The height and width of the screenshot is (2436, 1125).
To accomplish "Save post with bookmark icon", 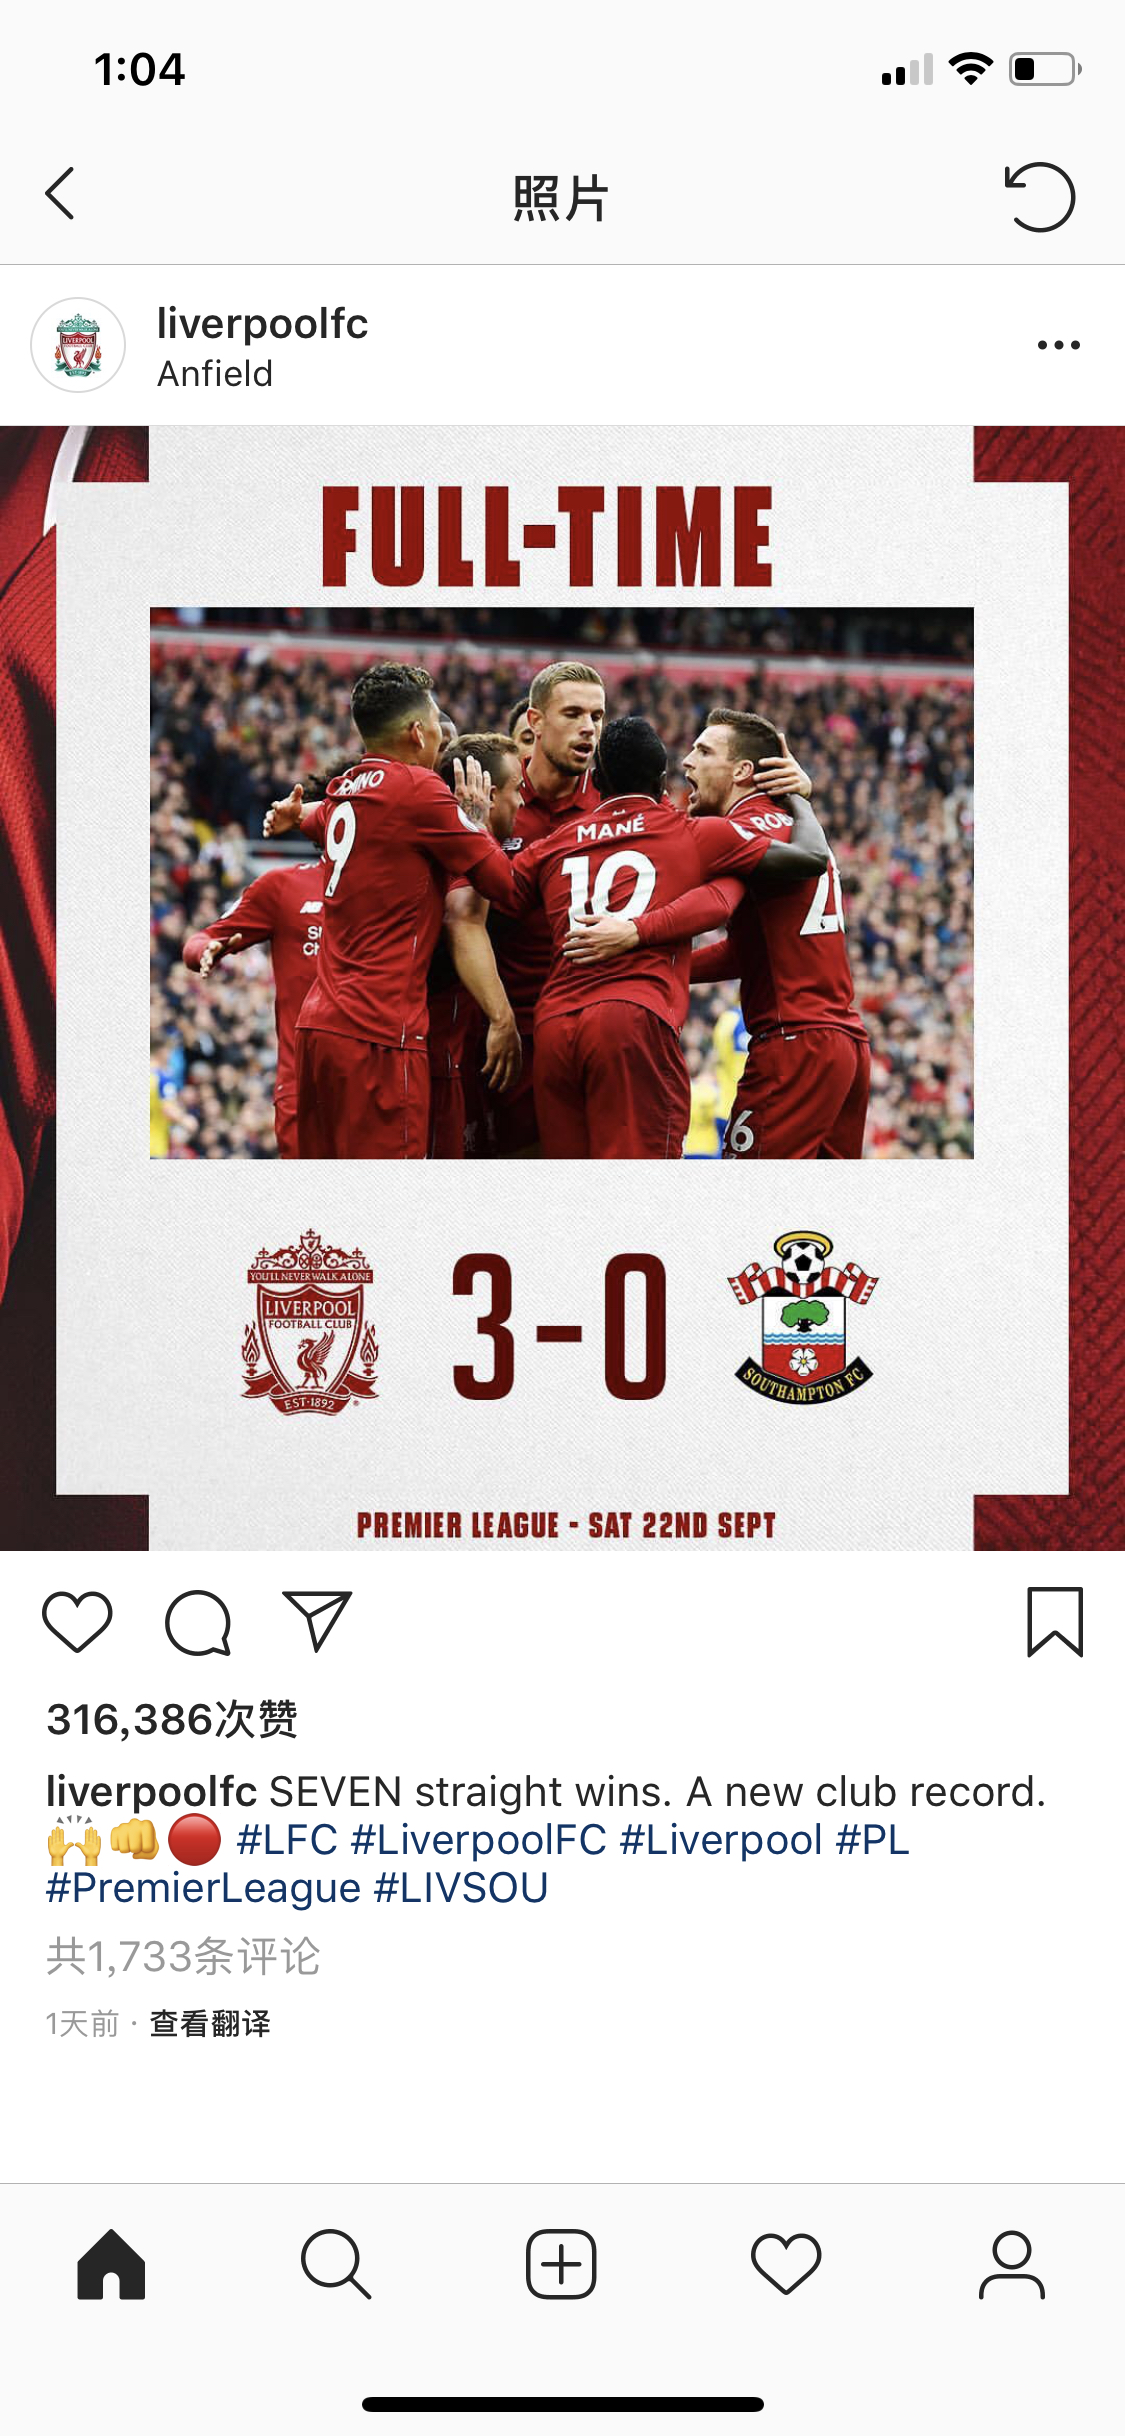I will point(1055,1622).
